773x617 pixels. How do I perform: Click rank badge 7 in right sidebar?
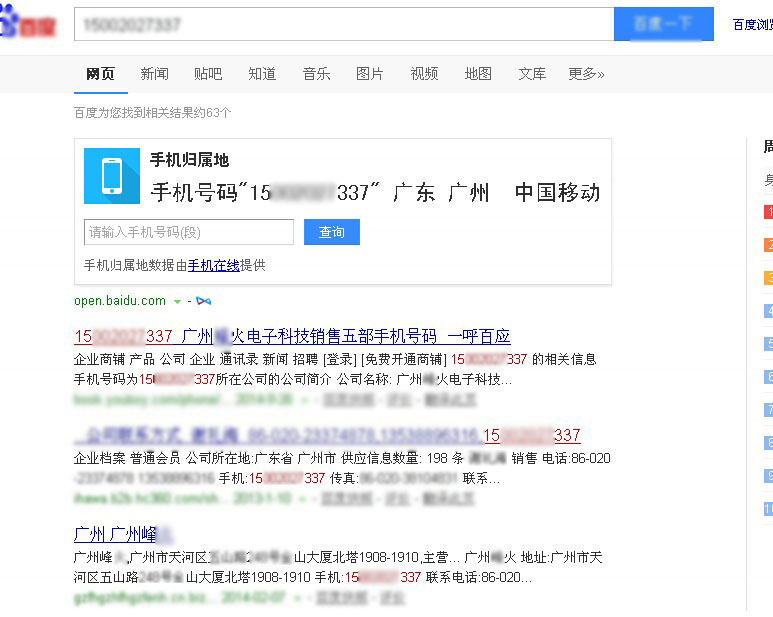pyautogui.click(x=768, y=410)
